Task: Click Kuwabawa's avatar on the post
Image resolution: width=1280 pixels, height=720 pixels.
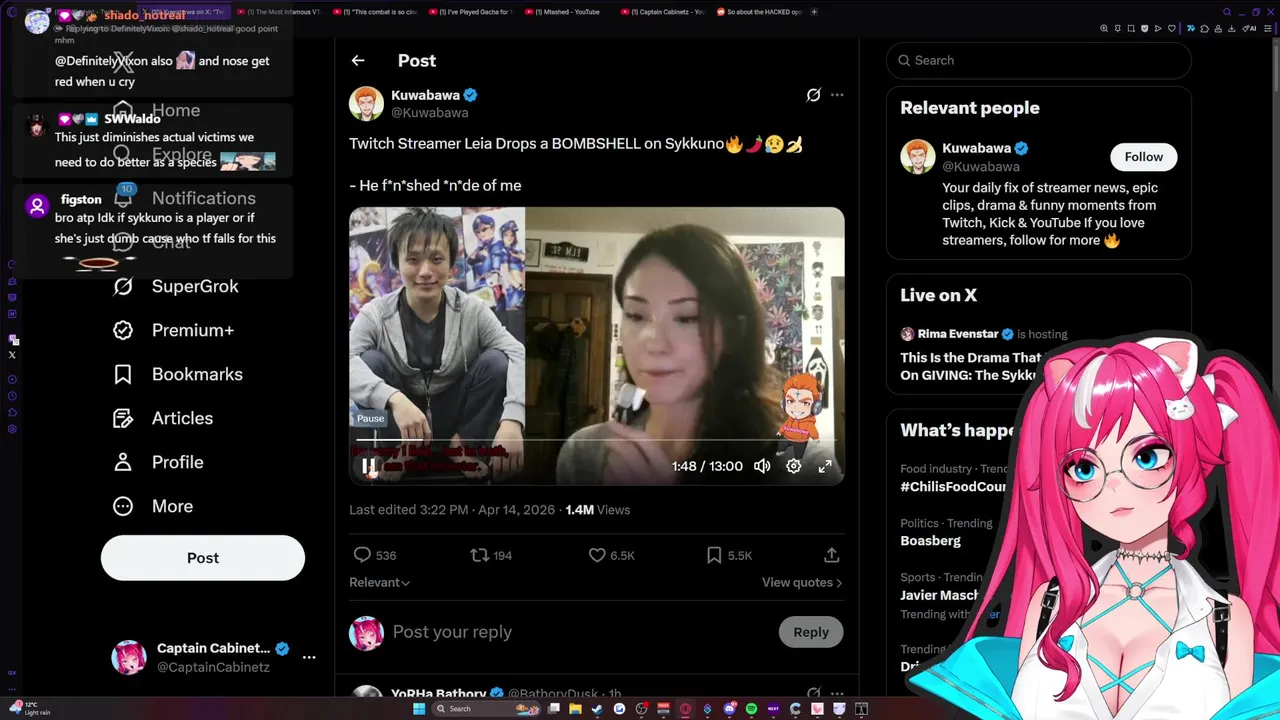Action: pyautogui.click(x=366, y=103)
